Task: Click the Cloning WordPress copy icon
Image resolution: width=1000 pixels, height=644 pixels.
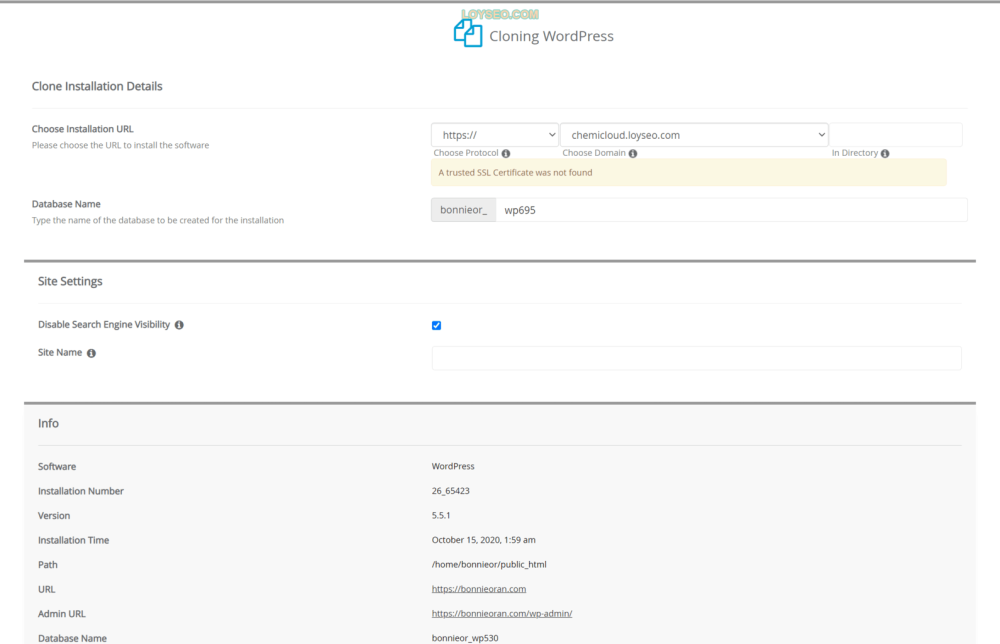Action: click(467, 33)
